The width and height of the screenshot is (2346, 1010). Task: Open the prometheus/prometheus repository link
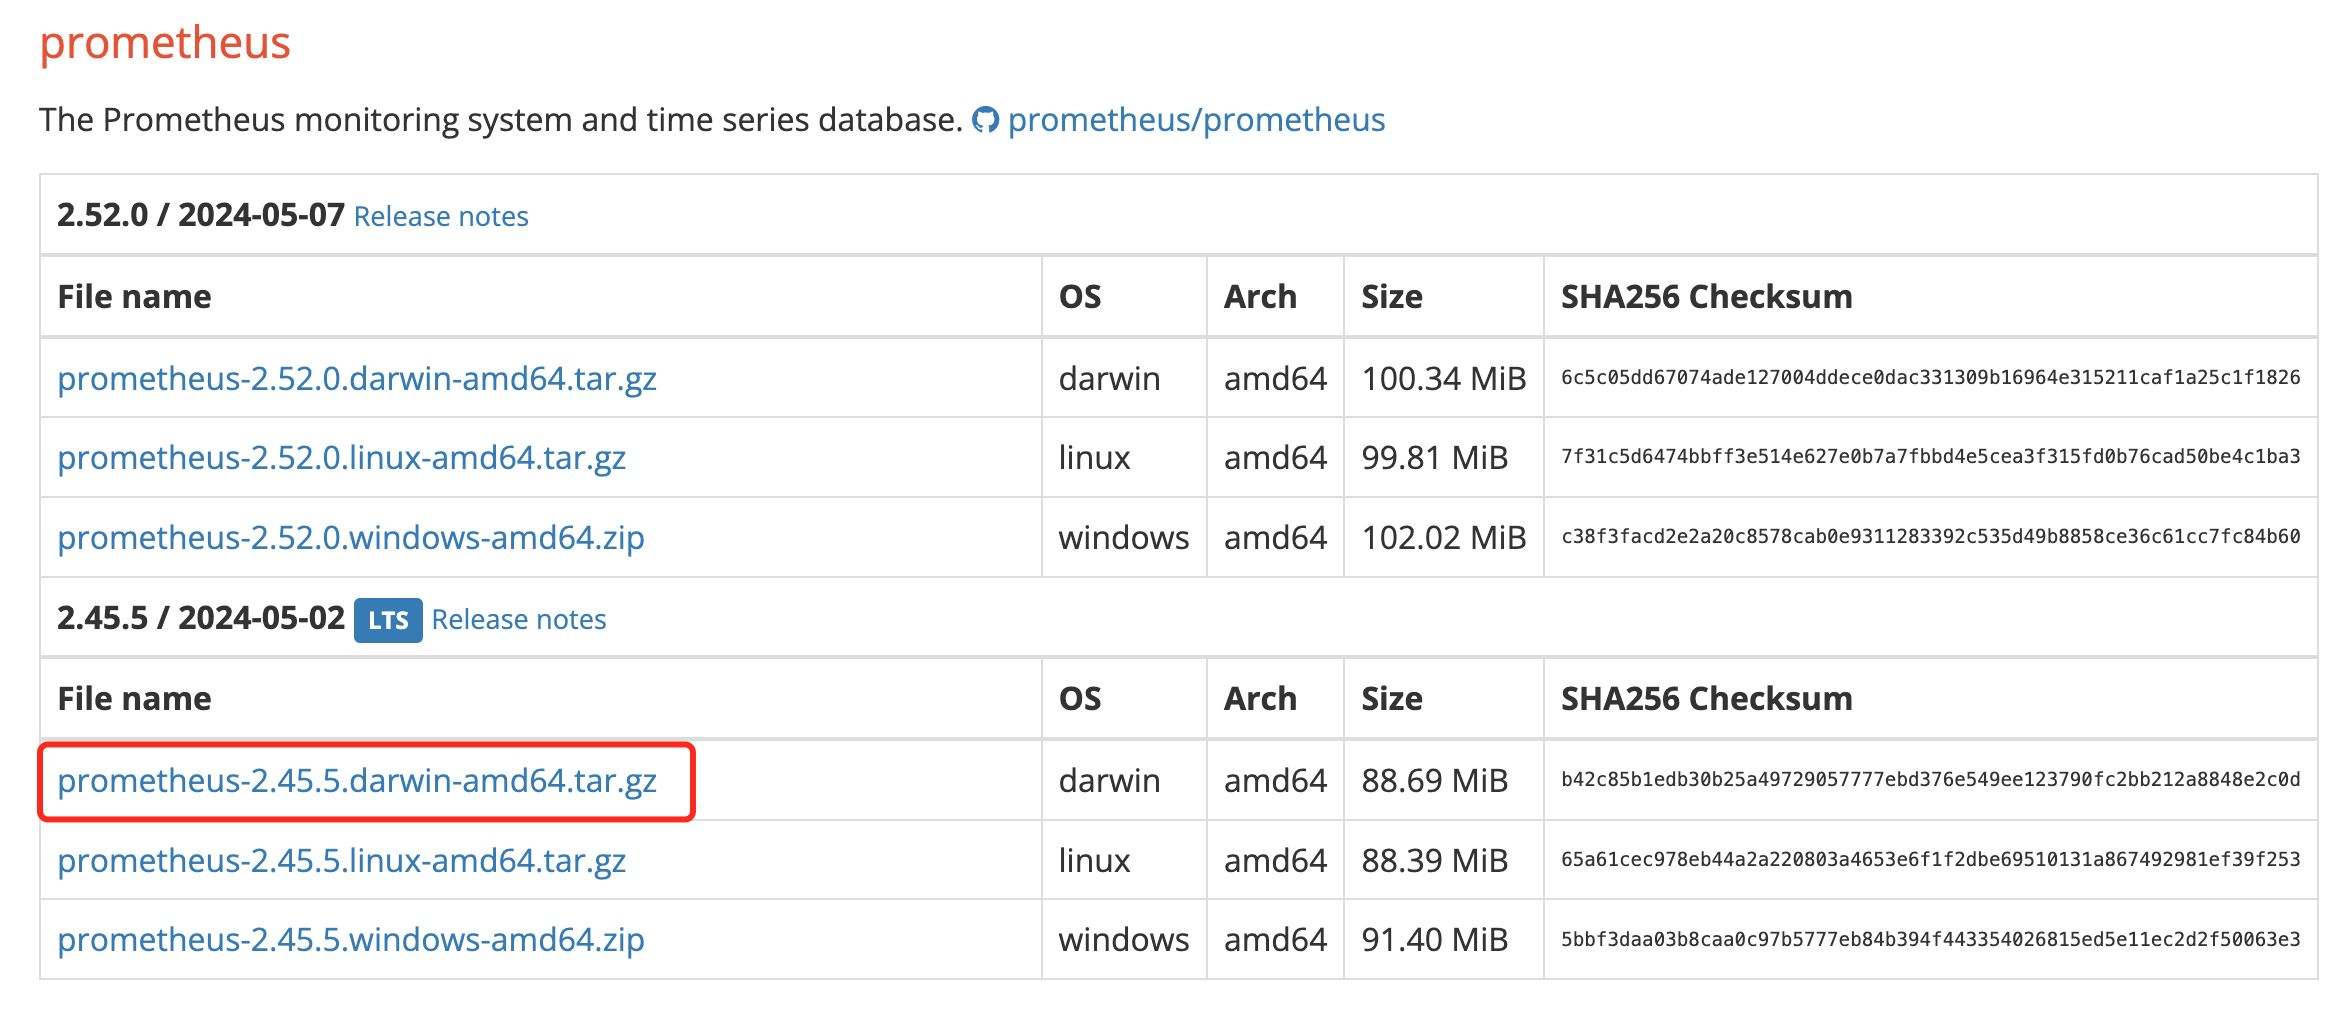pos(1196,120)
